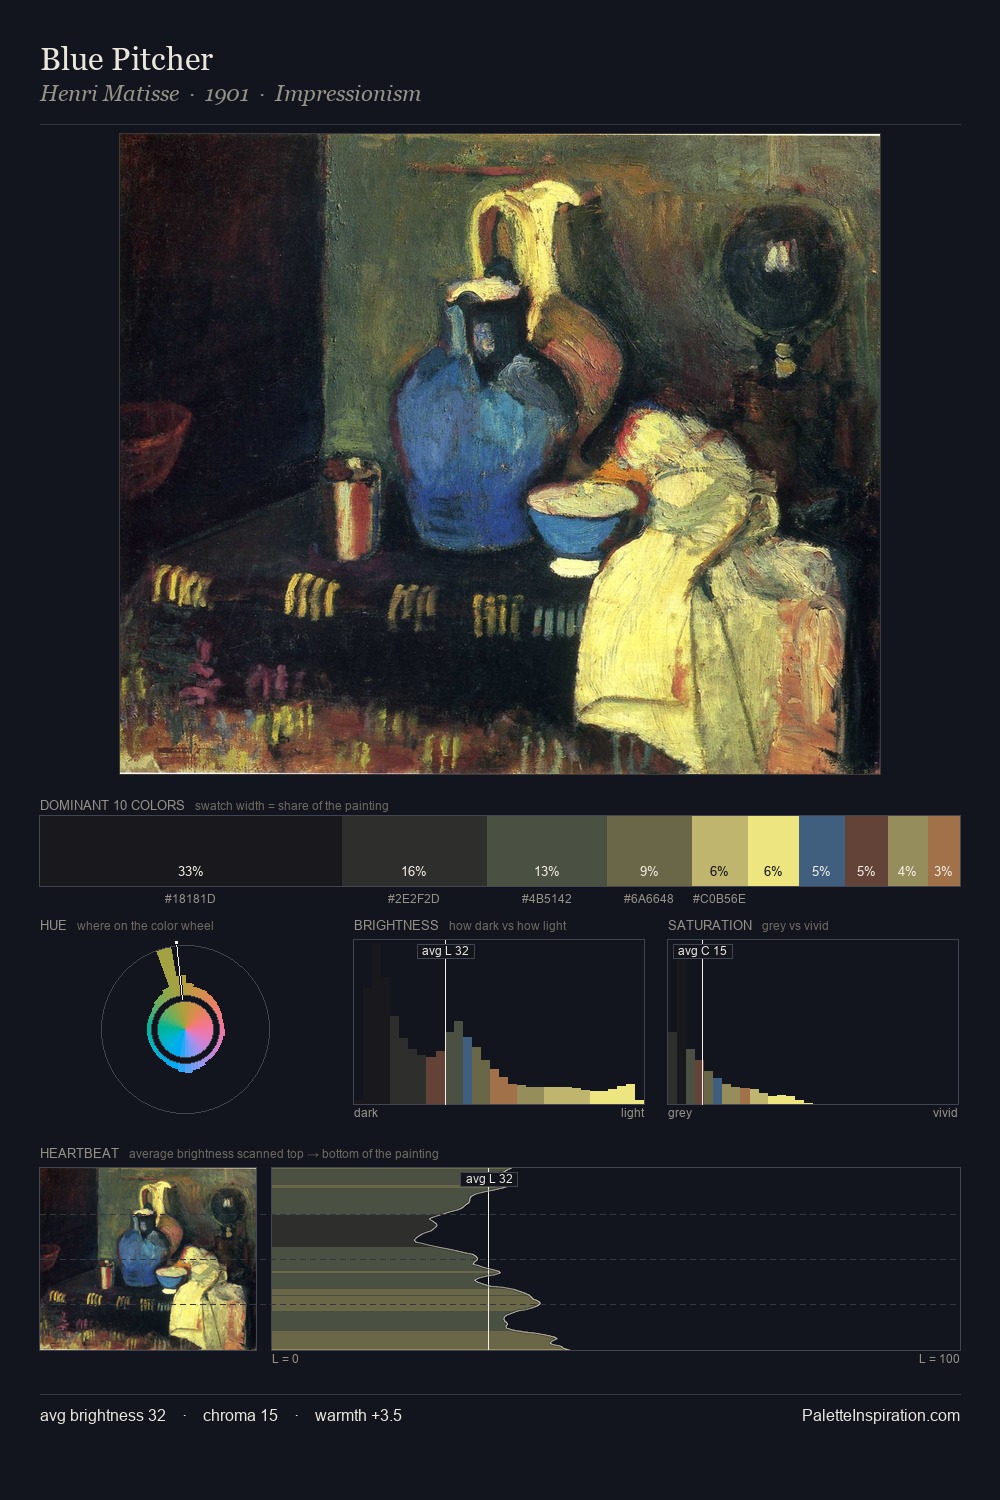Screen dimensions: 1000x1500
Task: Click the 'grey' saturation axis label
Action: (680, 1113)
